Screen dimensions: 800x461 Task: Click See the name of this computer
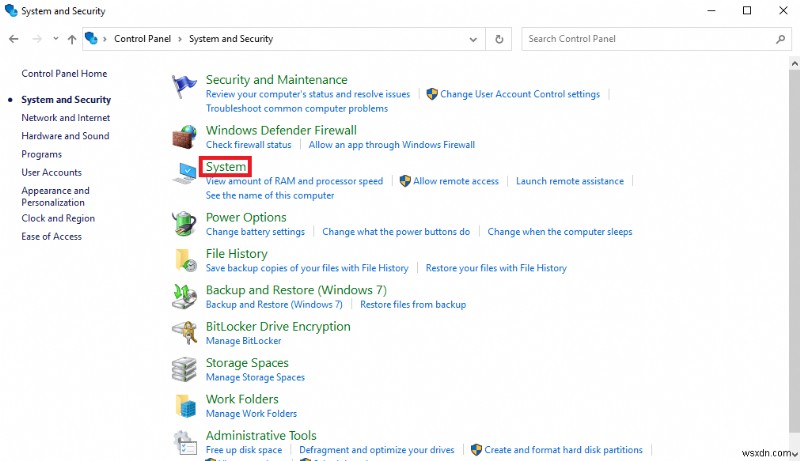tap(270, 195)
